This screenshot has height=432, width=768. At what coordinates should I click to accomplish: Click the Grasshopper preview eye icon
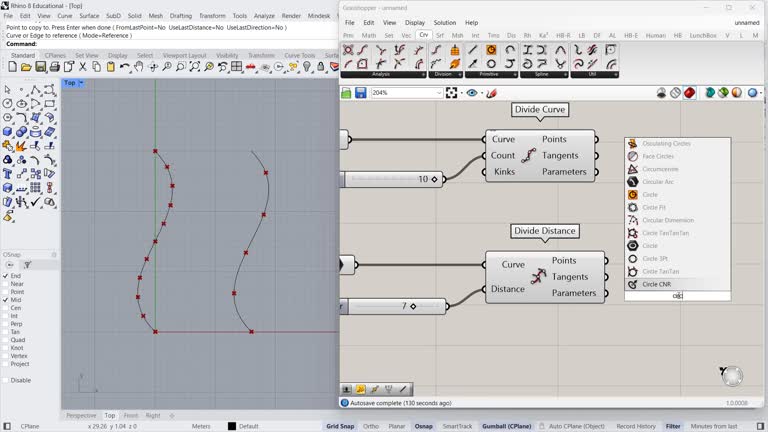click(473, 93)
